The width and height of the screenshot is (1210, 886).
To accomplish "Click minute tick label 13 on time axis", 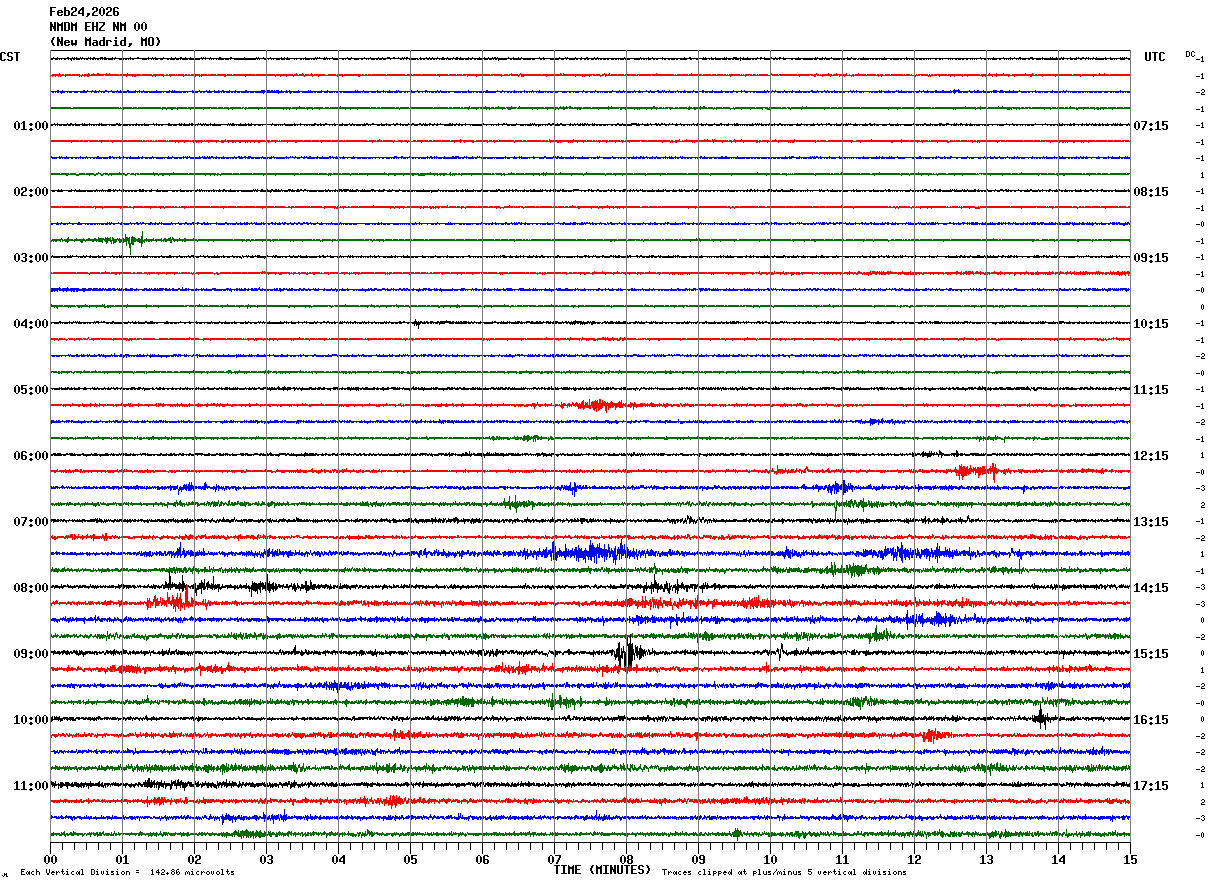I will click(x=986, y=859).
